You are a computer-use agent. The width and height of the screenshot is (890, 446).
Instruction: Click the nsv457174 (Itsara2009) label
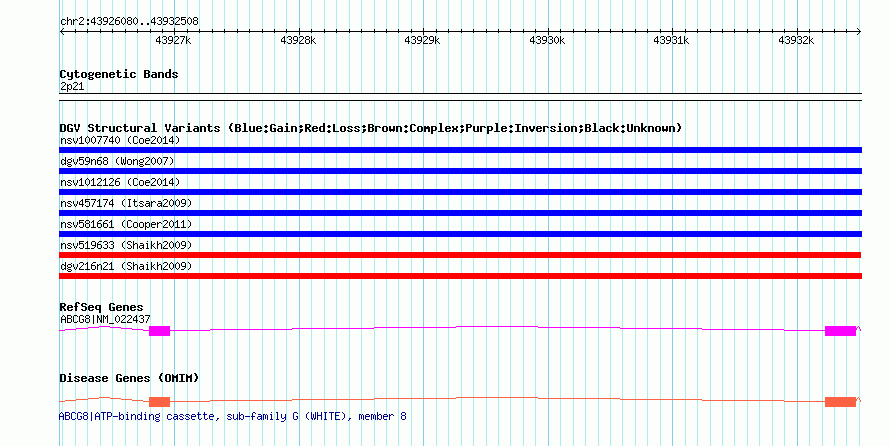(126, 203)
